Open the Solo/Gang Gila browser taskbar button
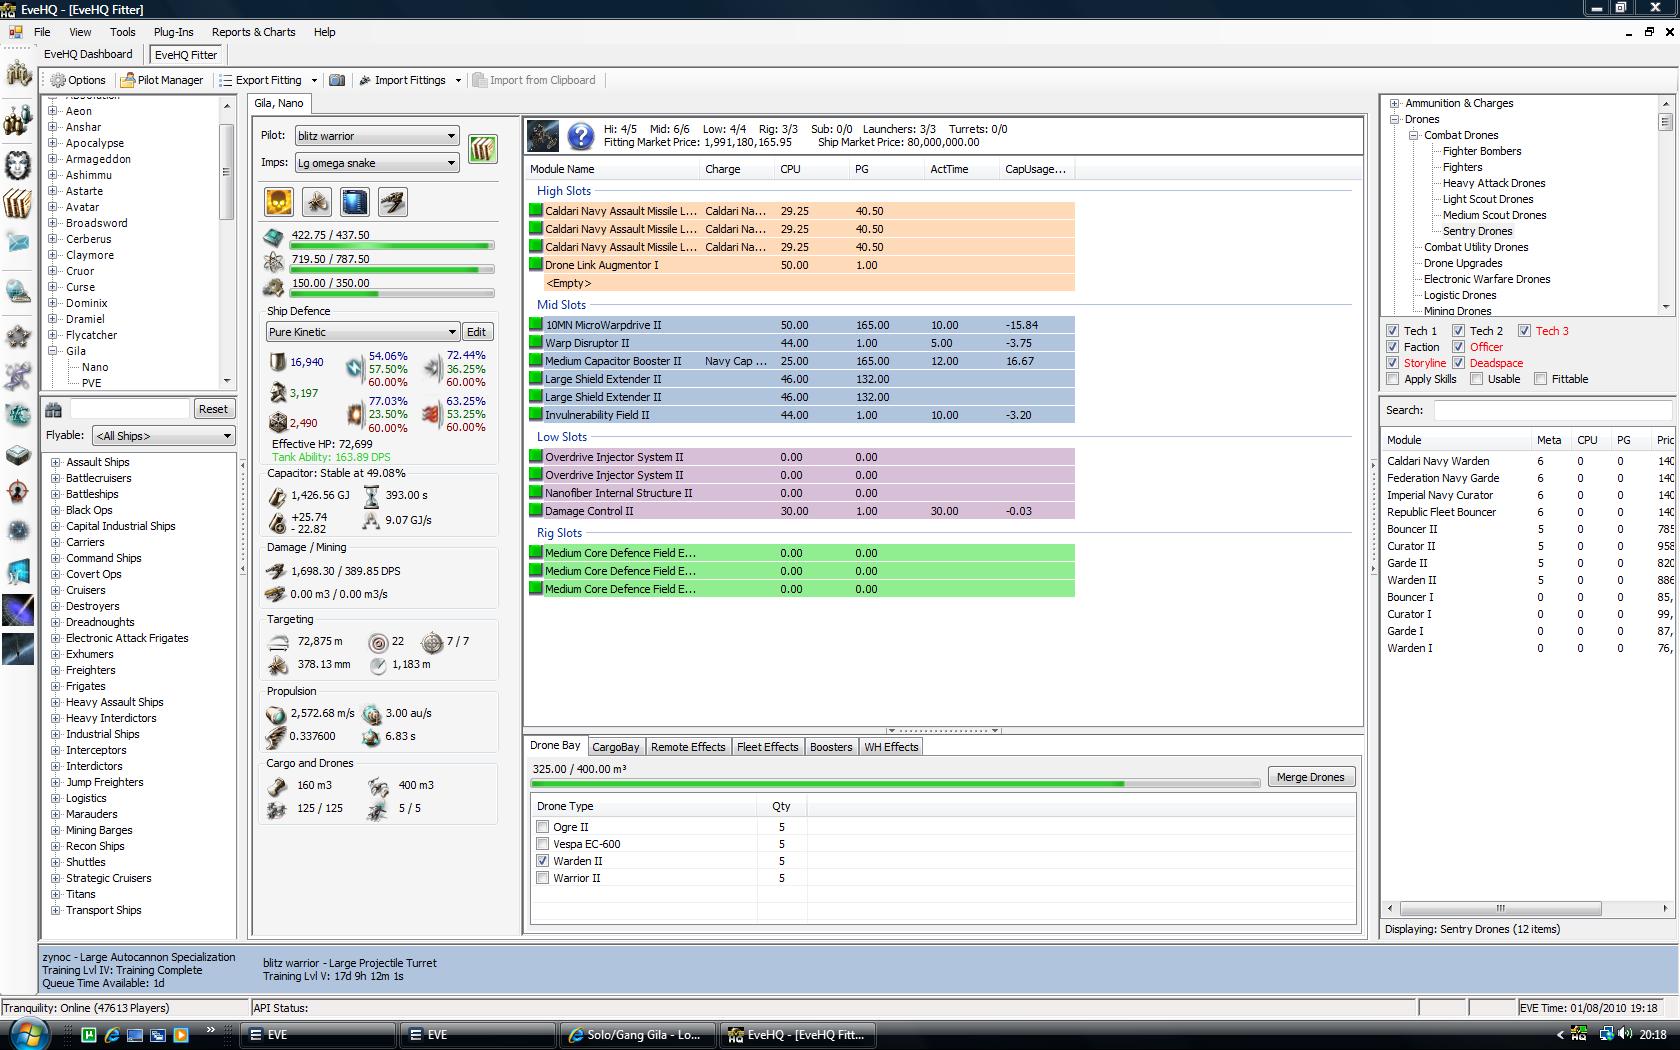Viewport: 1680px width, 1050px height. point(636,1035)
